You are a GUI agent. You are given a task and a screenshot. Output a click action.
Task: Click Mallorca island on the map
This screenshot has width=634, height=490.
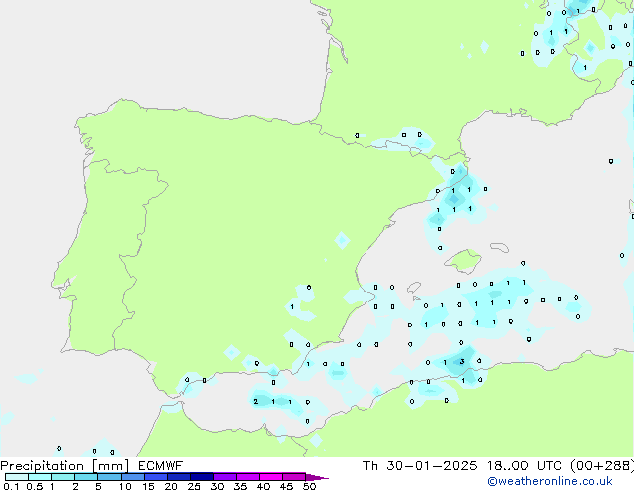tap(462, 262)
